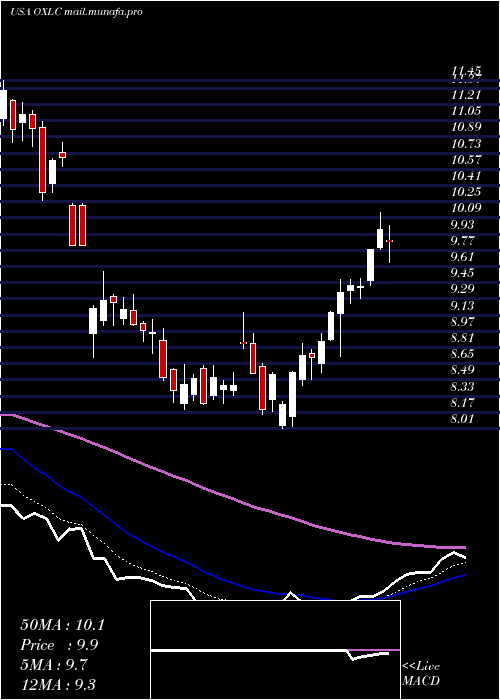Select the '12MA : 9.3' legend entry
Viewport: 500px width, 700px height.
[x=58, y=685]
